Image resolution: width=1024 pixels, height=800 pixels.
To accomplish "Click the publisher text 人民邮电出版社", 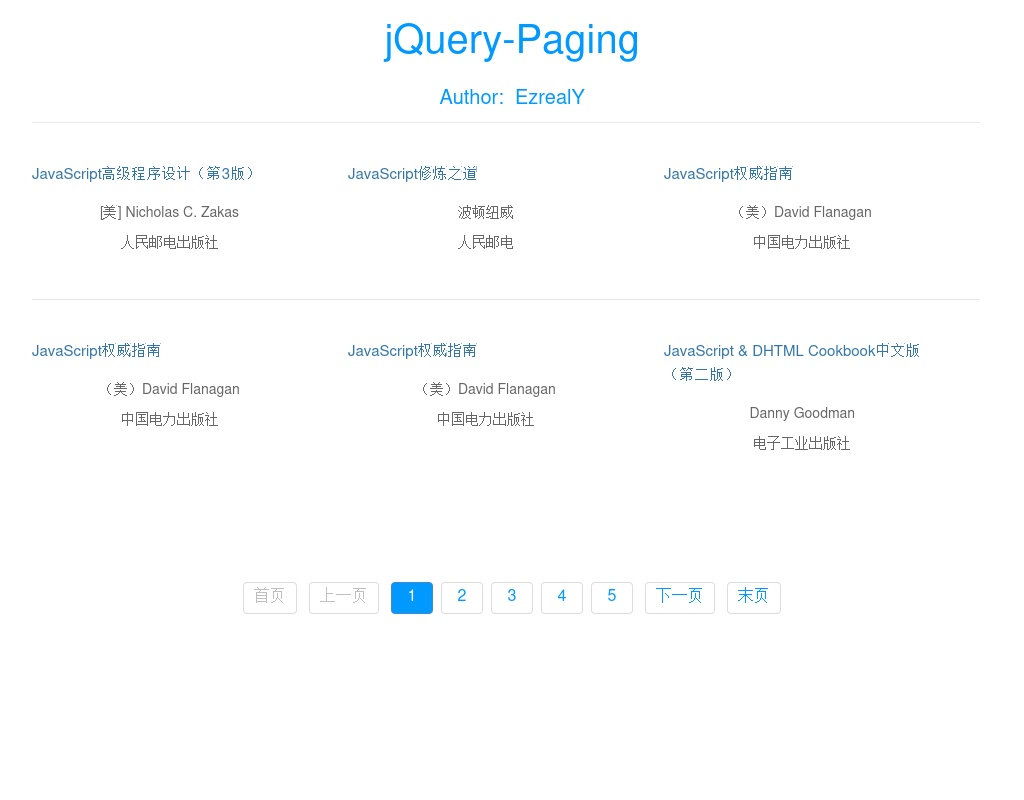I will pyautogui.click(x=169, y=242).
